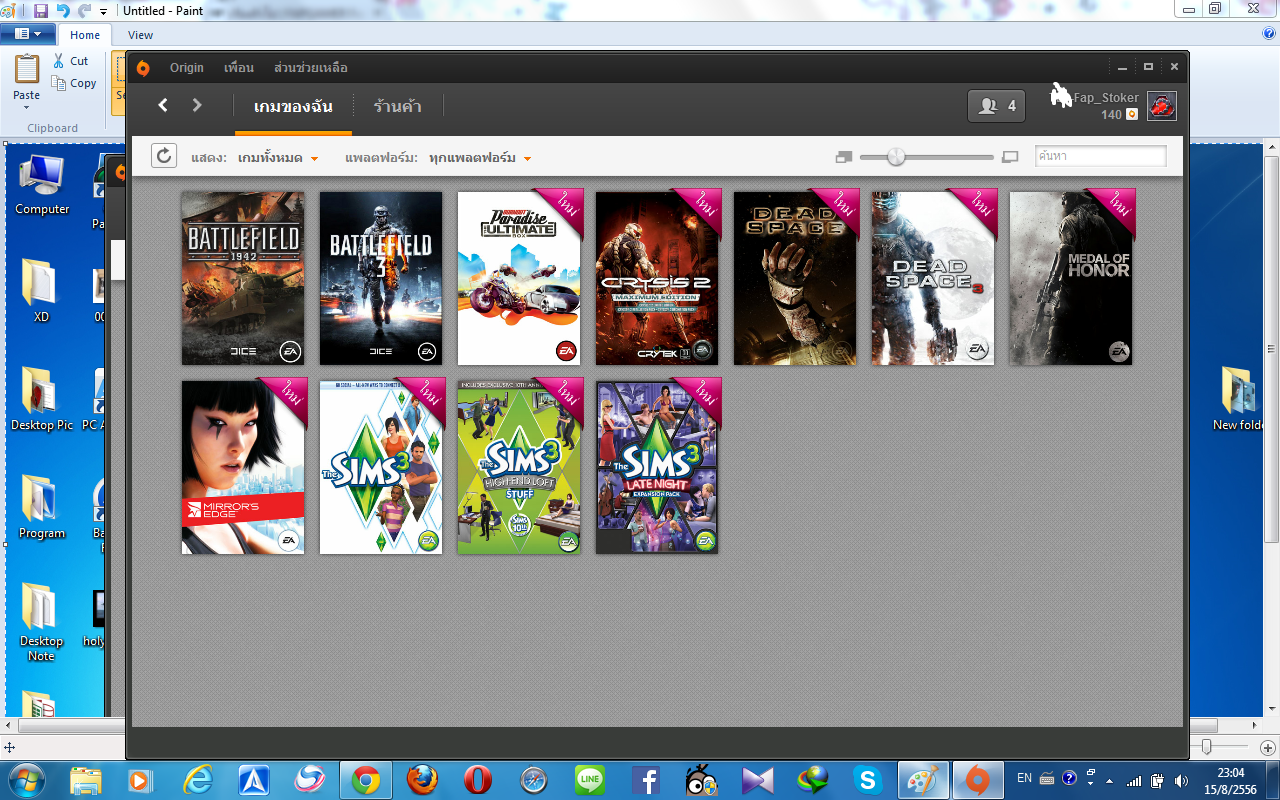Launch Safari from the taskbar
Image resolution: width=1280 pixels, height=800 pixels.
(x=533, y=780)
